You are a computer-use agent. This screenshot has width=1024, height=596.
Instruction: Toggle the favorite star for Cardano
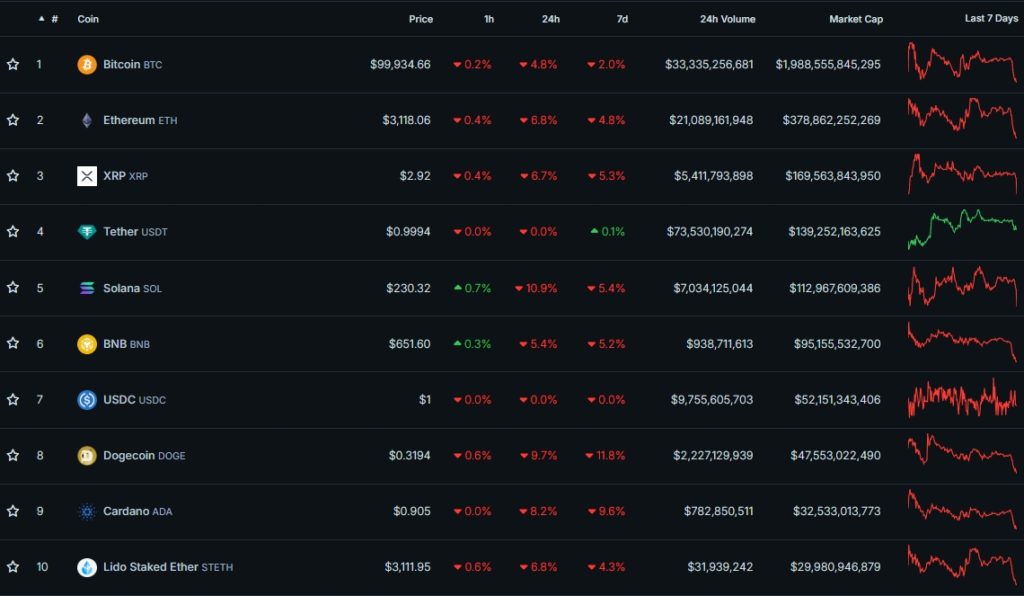click(x=13, y=511)
